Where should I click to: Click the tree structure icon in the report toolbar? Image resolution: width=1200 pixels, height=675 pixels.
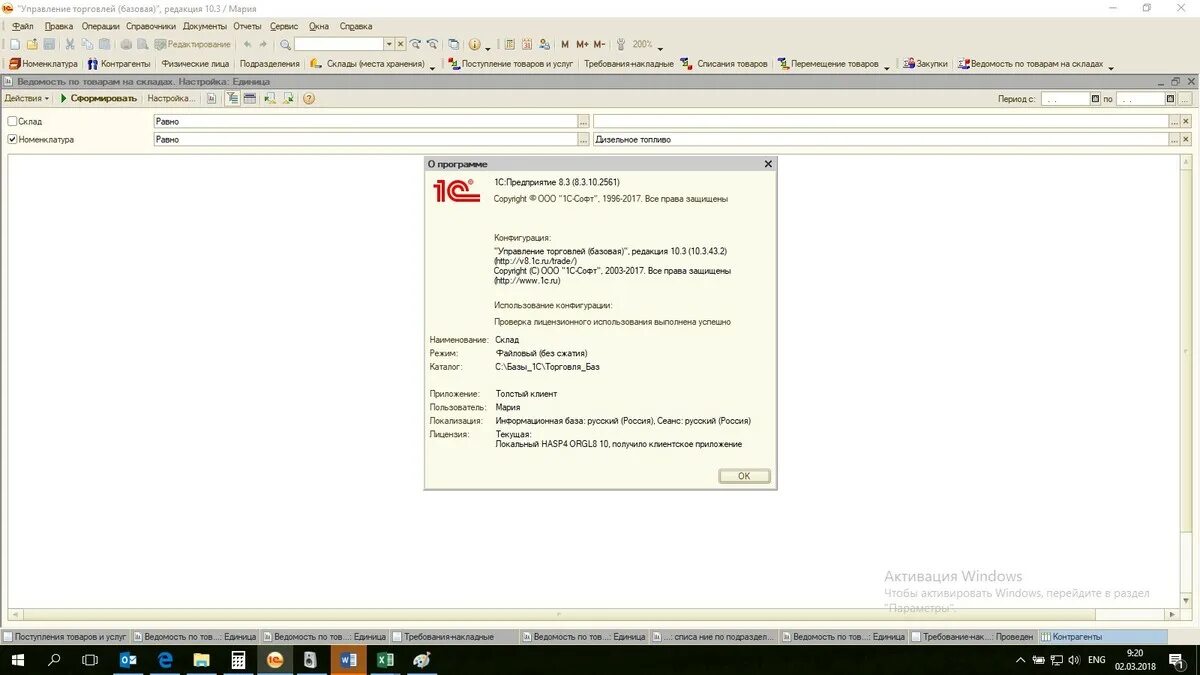(x=232, y=98)
